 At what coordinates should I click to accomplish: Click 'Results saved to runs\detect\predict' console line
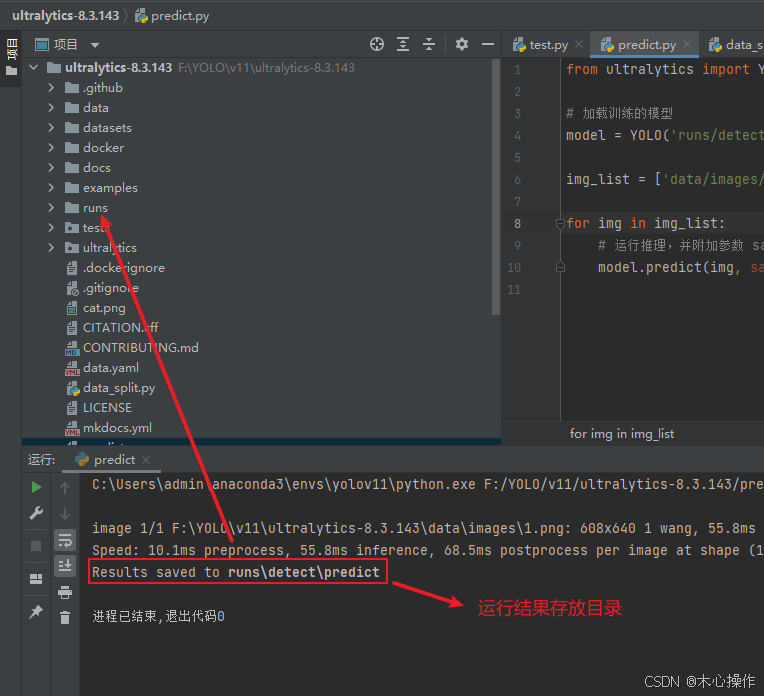(236, 572)
